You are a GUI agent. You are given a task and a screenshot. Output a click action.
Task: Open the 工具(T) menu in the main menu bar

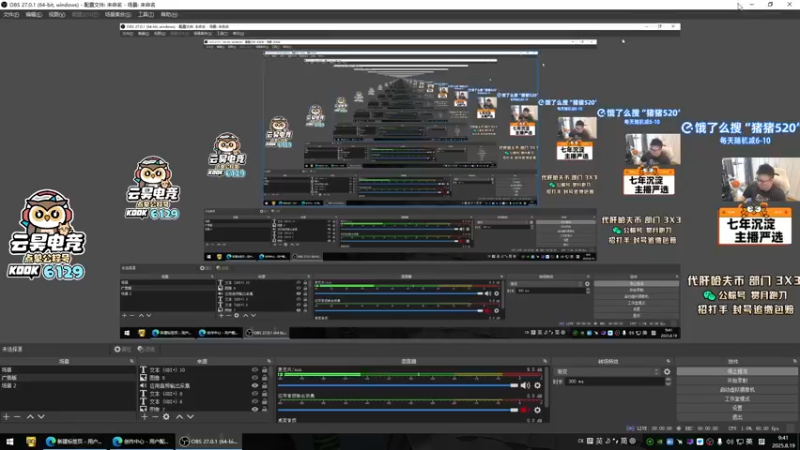[146, 15]
